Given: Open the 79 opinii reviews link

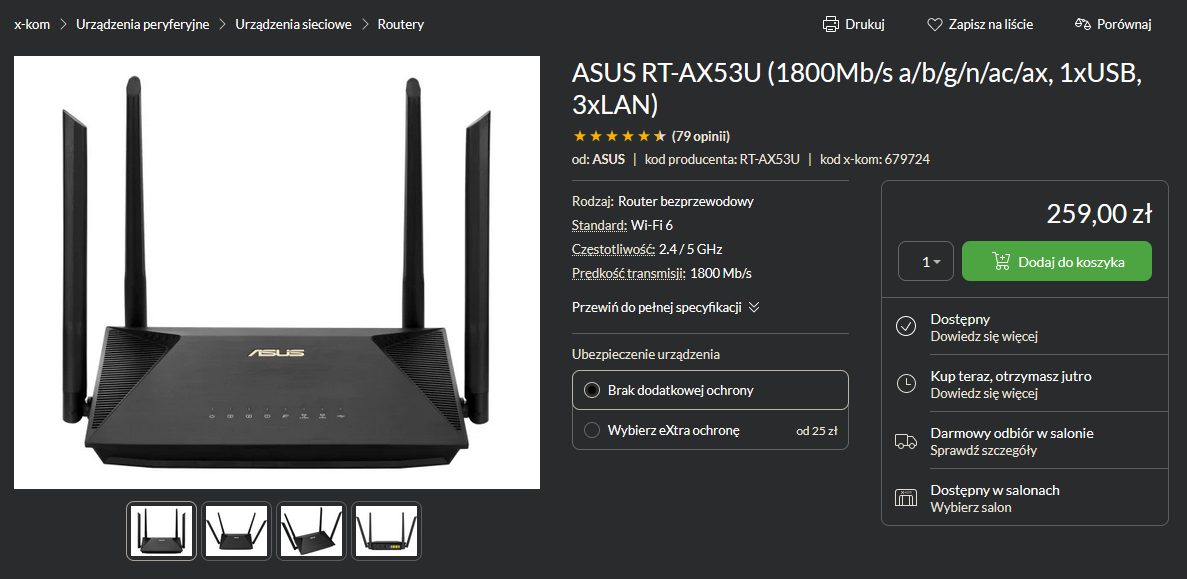Looking at the screenshot, I should tap(701, 136).
